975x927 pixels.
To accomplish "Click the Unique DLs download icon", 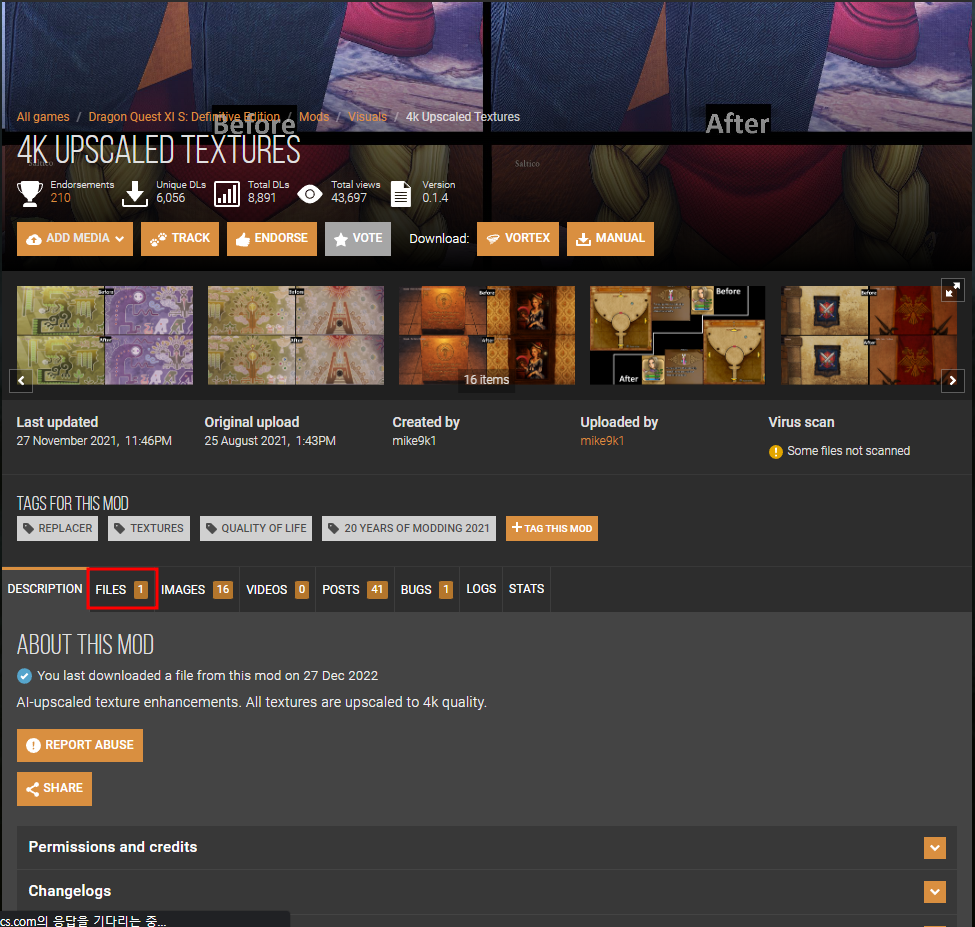I will click(x=134, y=194).
